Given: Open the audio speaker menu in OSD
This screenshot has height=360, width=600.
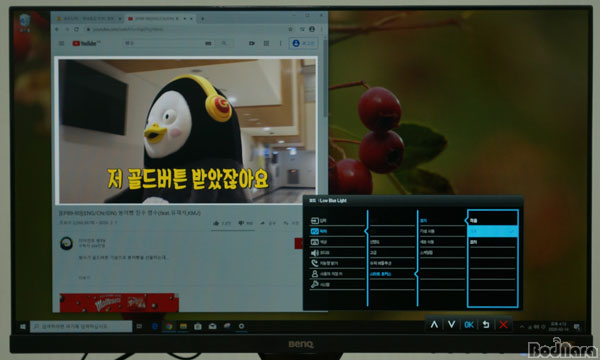Looking at the screenshot, I should [337, 252].
